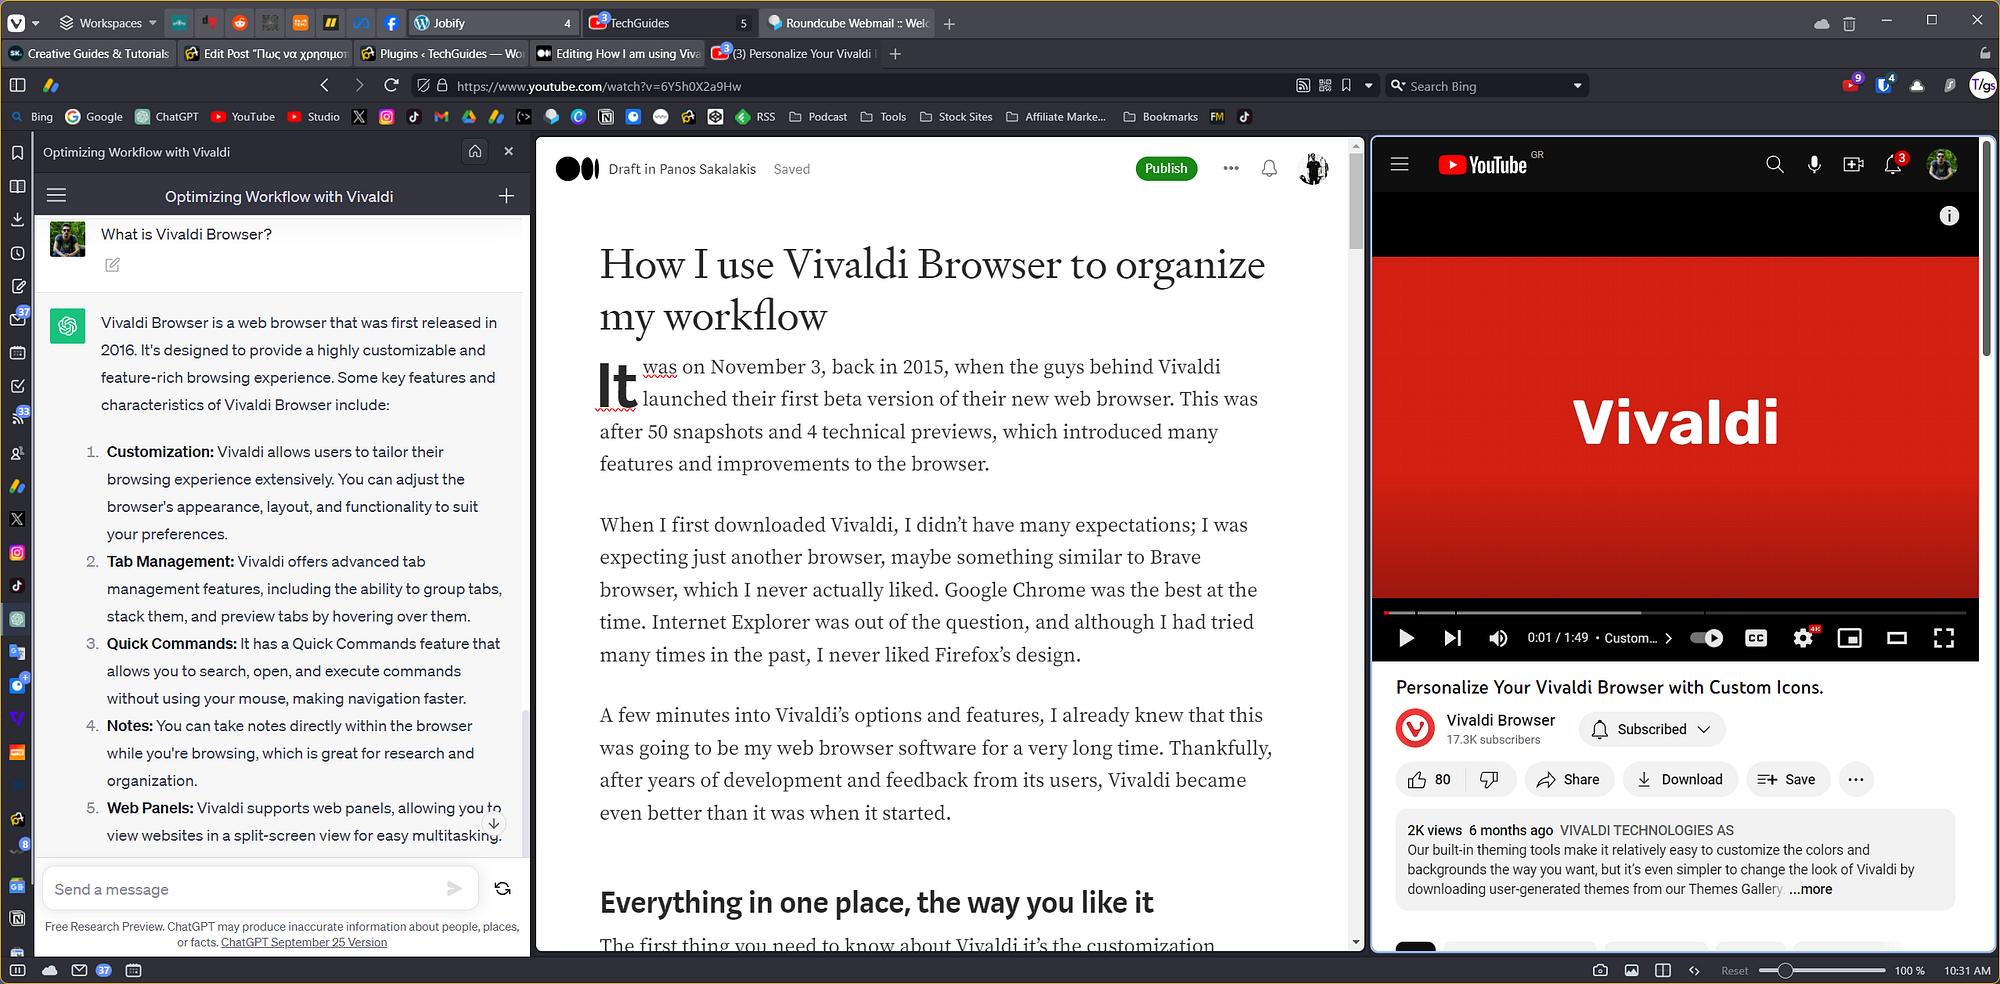Open Medium's more options ellipsis
This screenshot has height=984, width=2000.
tap(1231, 168)
